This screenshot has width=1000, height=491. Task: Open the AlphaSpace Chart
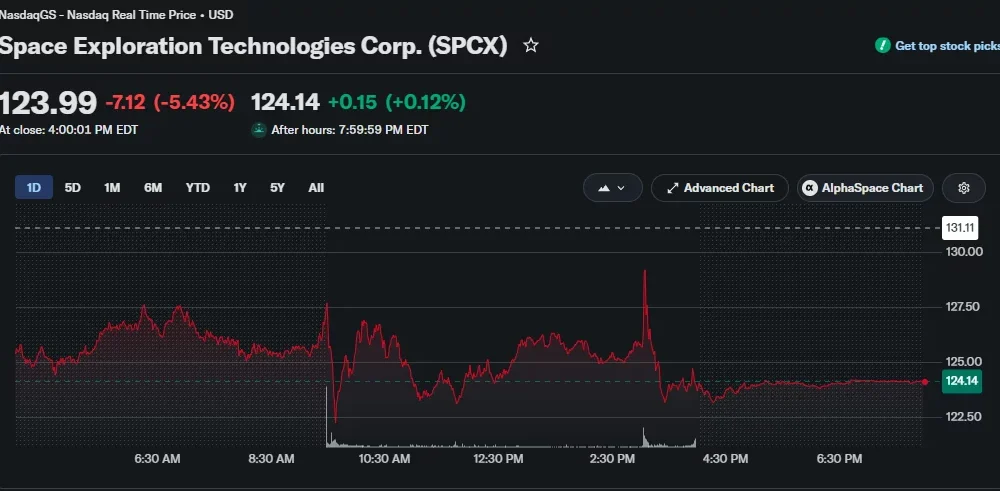(x=865, y=188)
